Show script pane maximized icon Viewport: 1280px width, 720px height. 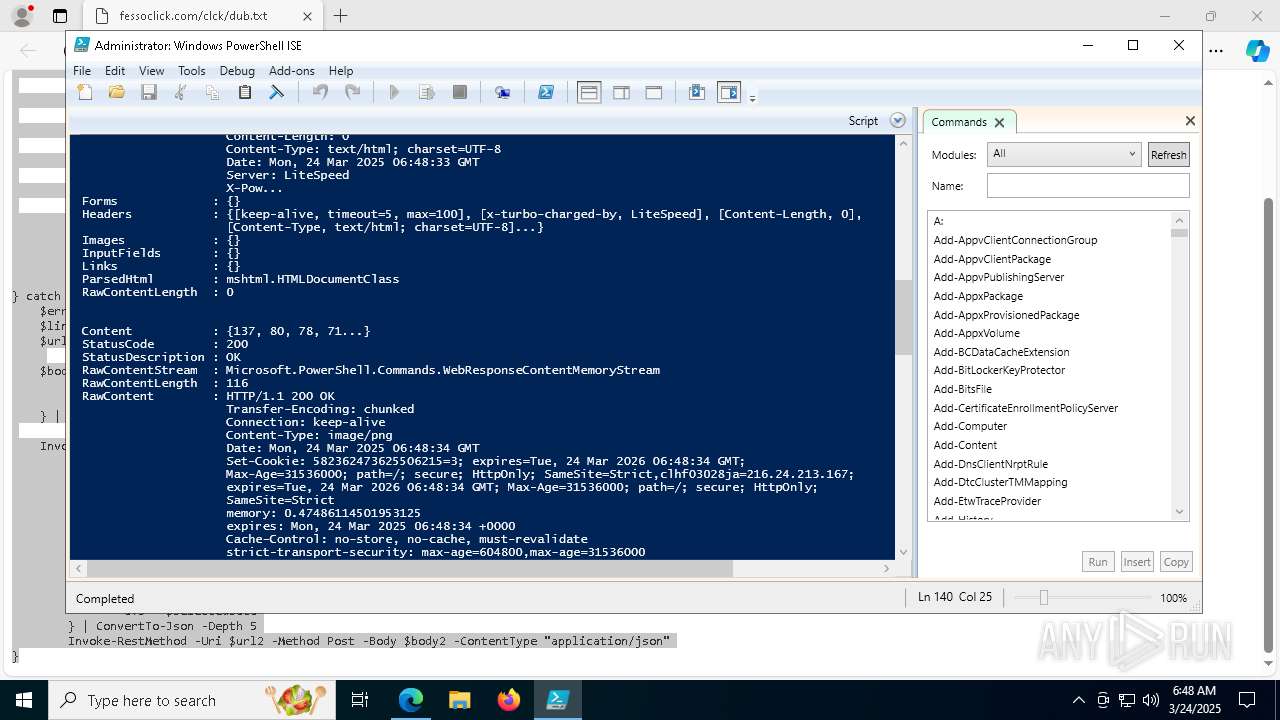click(653, 92)
